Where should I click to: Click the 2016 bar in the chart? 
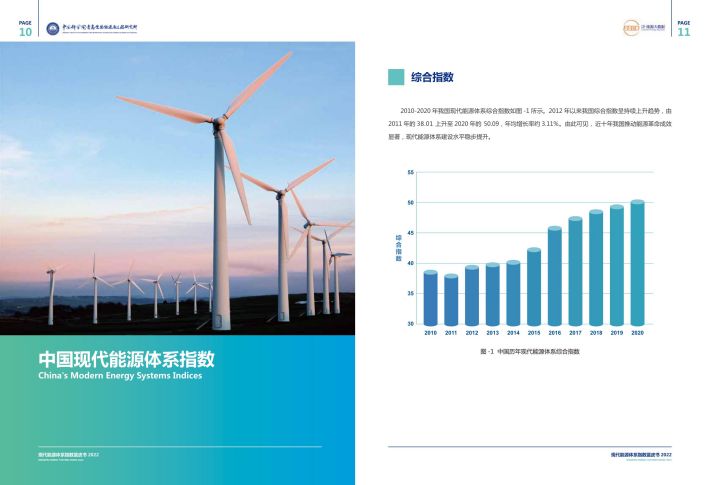click(554, 276)
